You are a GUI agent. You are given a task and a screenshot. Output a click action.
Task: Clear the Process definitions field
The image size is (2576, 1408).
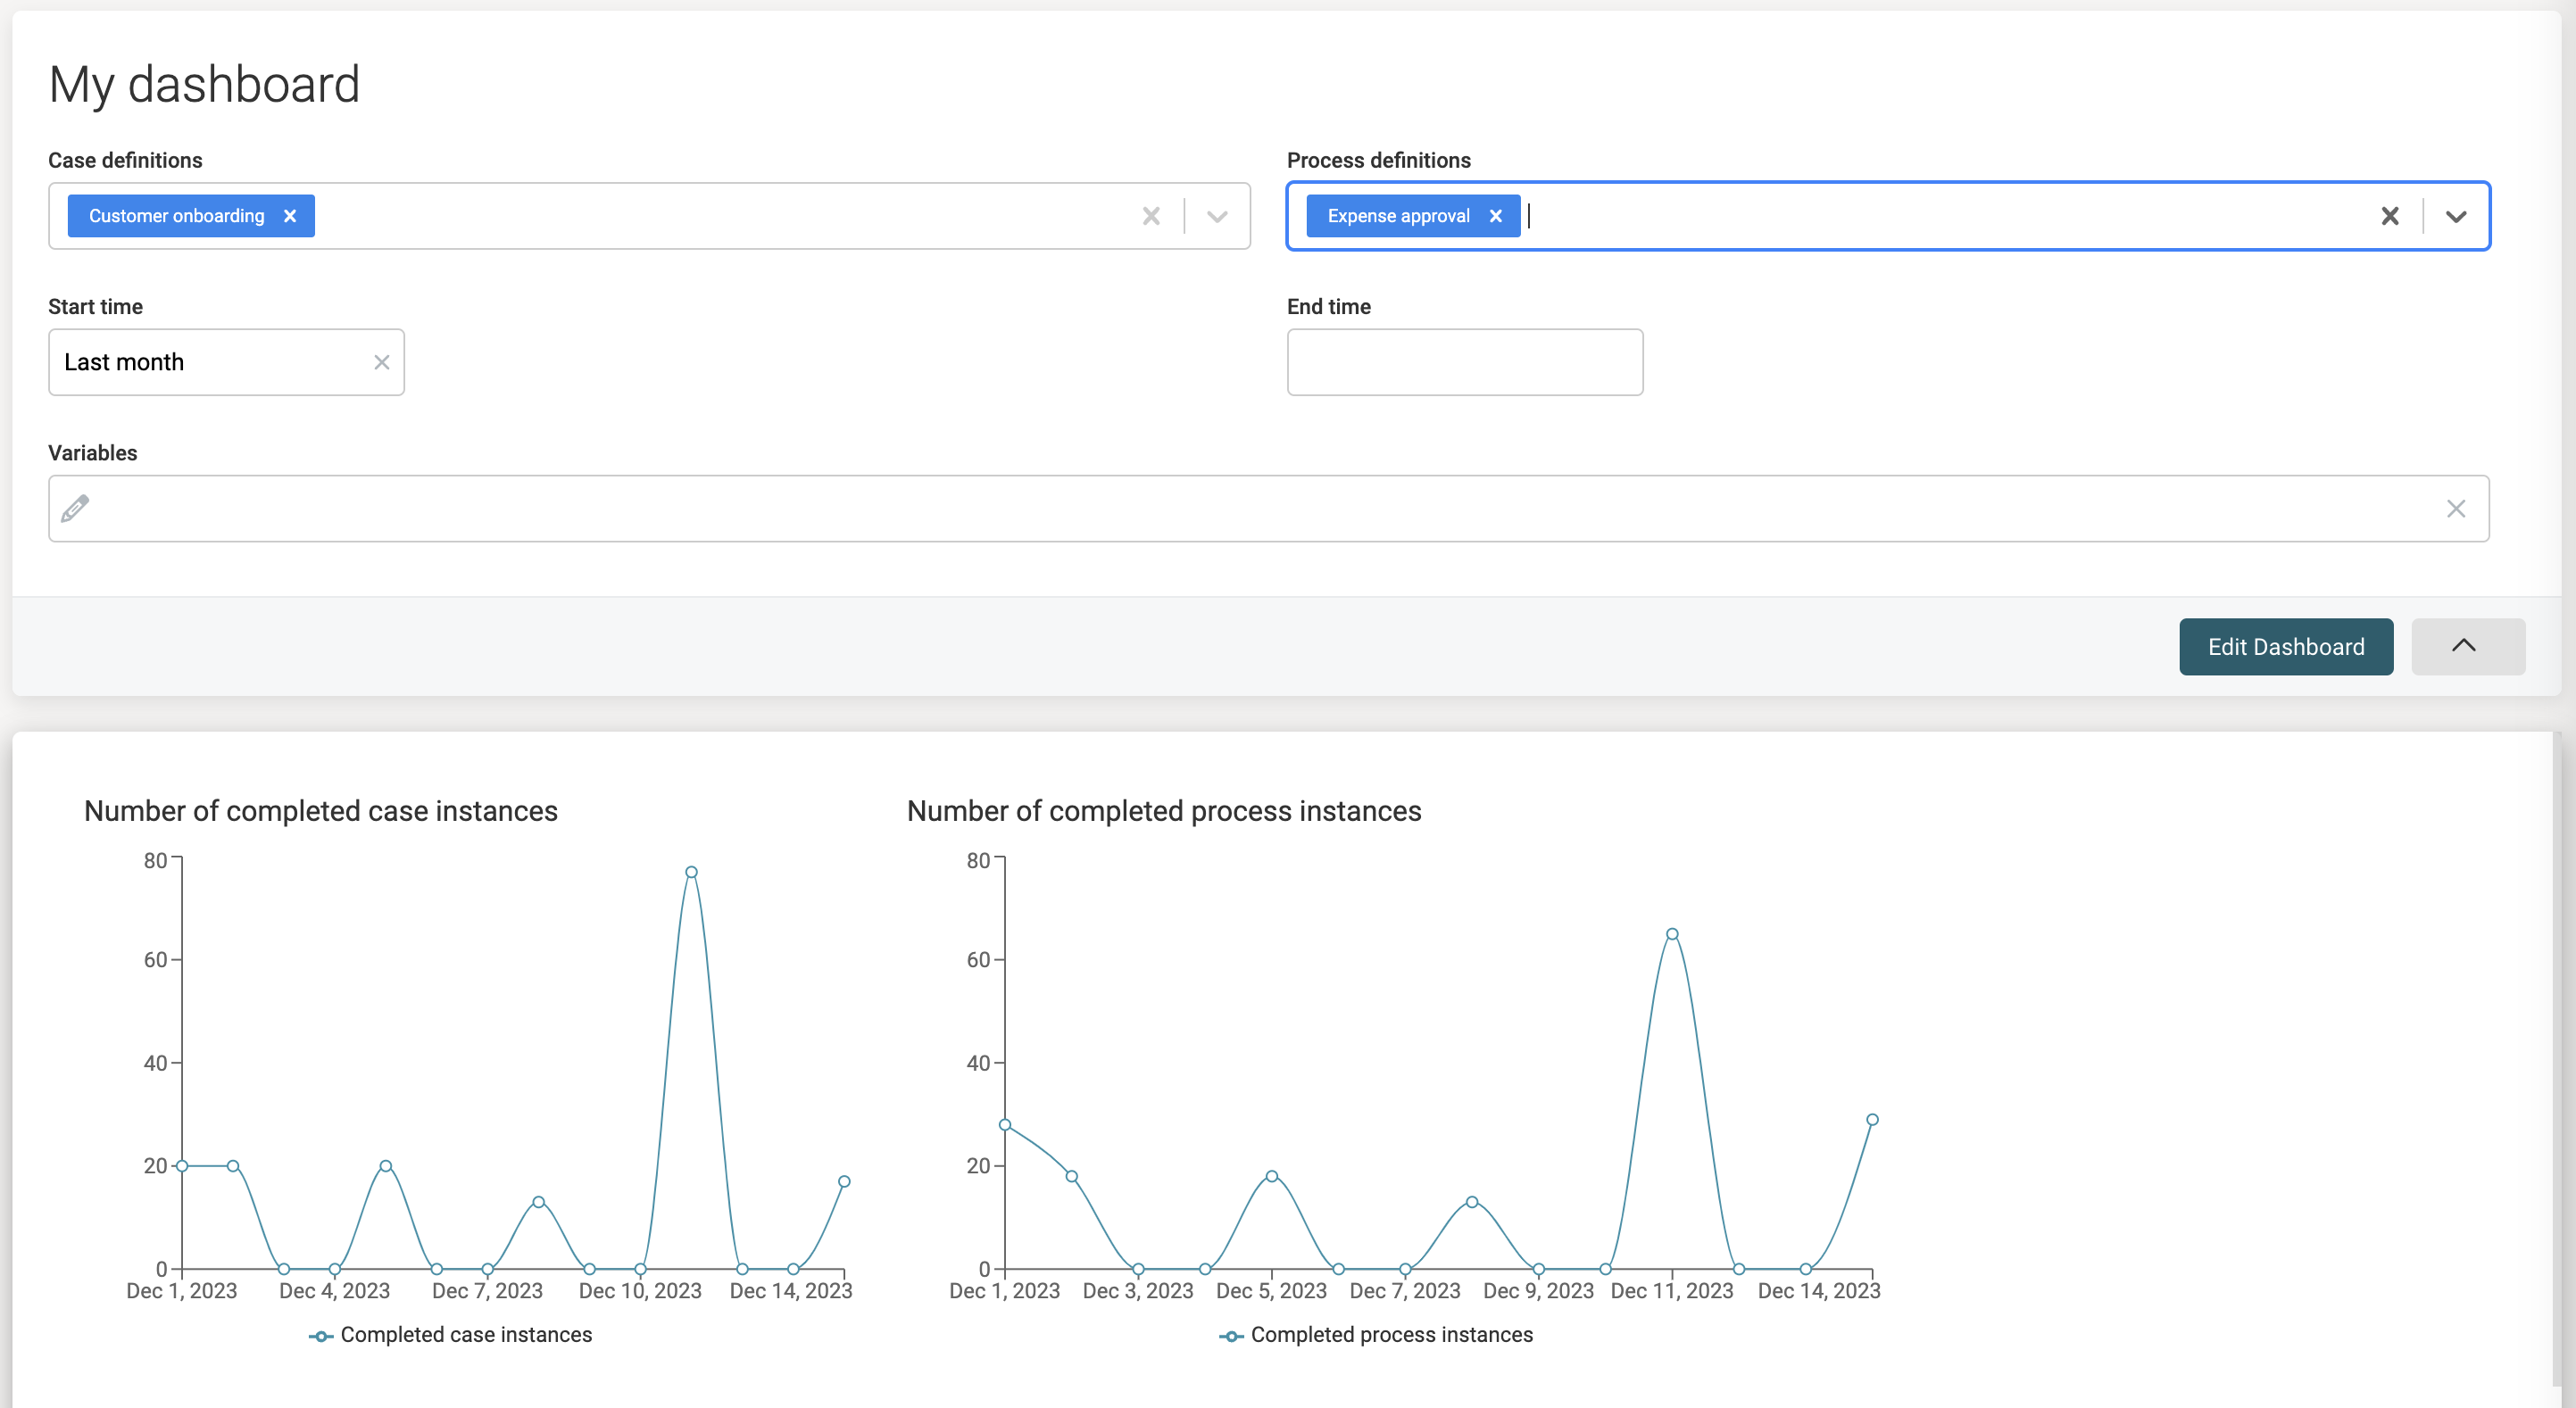2391,215
